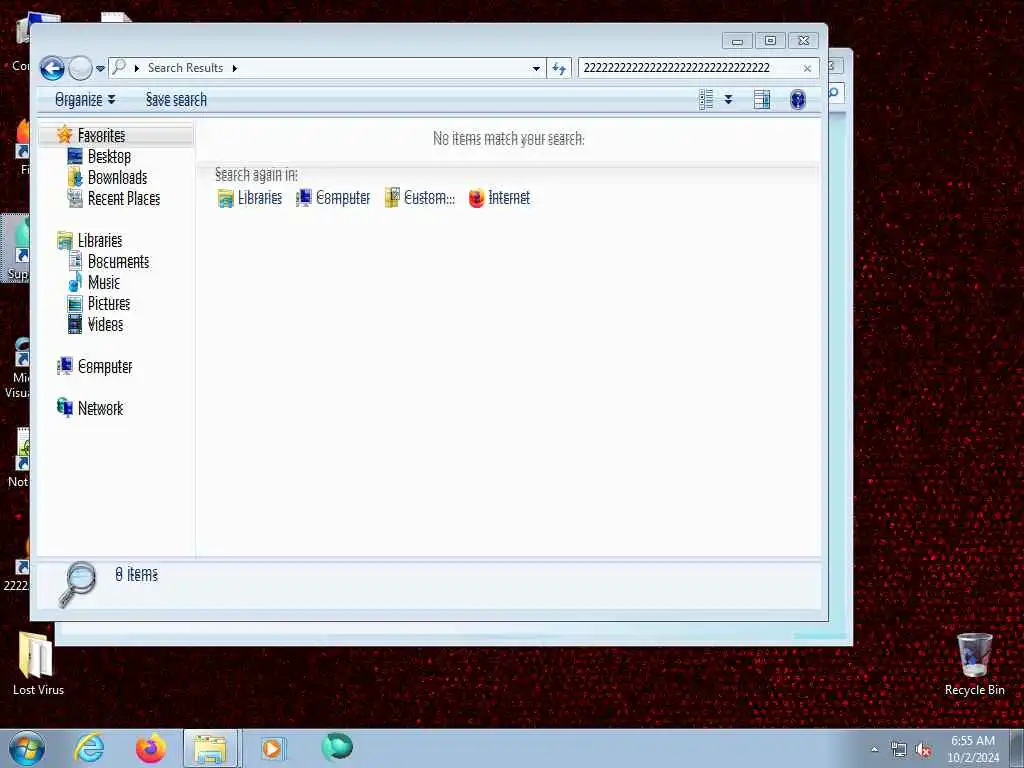Open the network tray icon
1024x768 pixels.
point(899,750)
